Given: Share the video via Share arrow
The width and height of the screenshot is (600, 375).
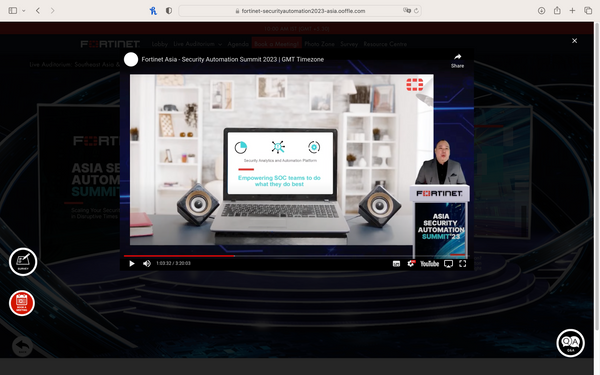Looking at the screenshot, I should coord(457,60).
